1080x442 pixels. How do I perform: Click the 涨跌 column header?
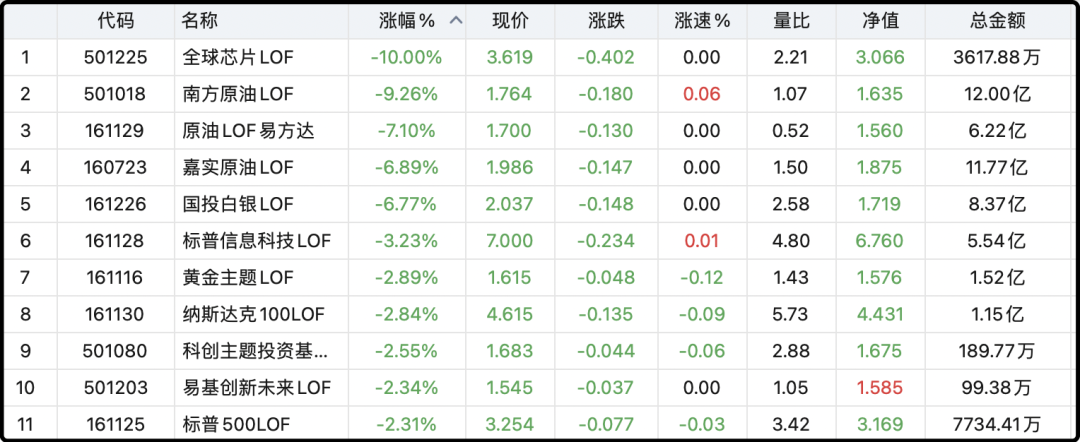click(605, 21)
